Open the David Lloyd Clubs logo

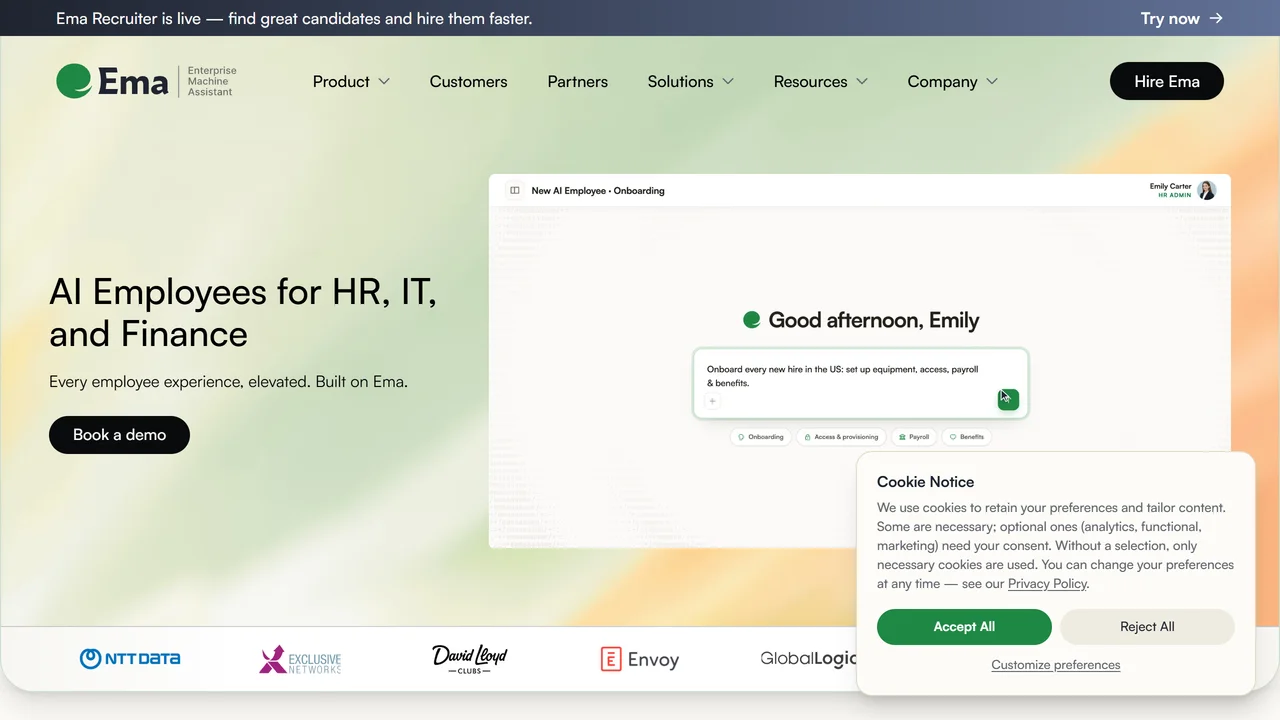pyautogui.click(x=469, y=659)
